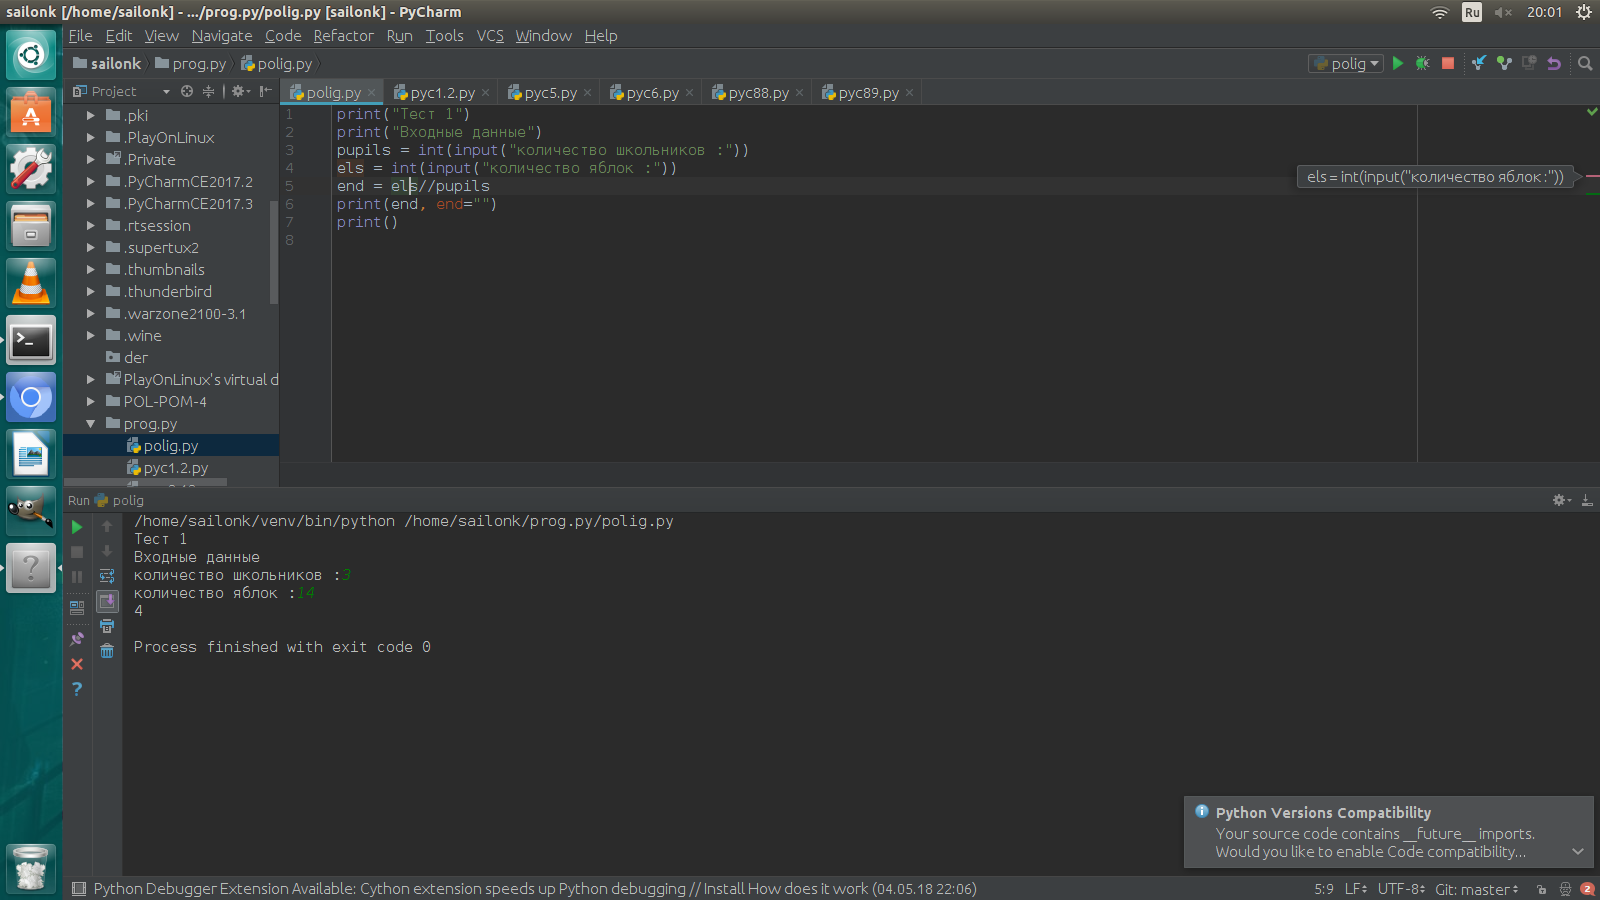Viewport: 1600px width, 900px height.
Task: Expand the .wine folder
Action: [x=91, y=336]
